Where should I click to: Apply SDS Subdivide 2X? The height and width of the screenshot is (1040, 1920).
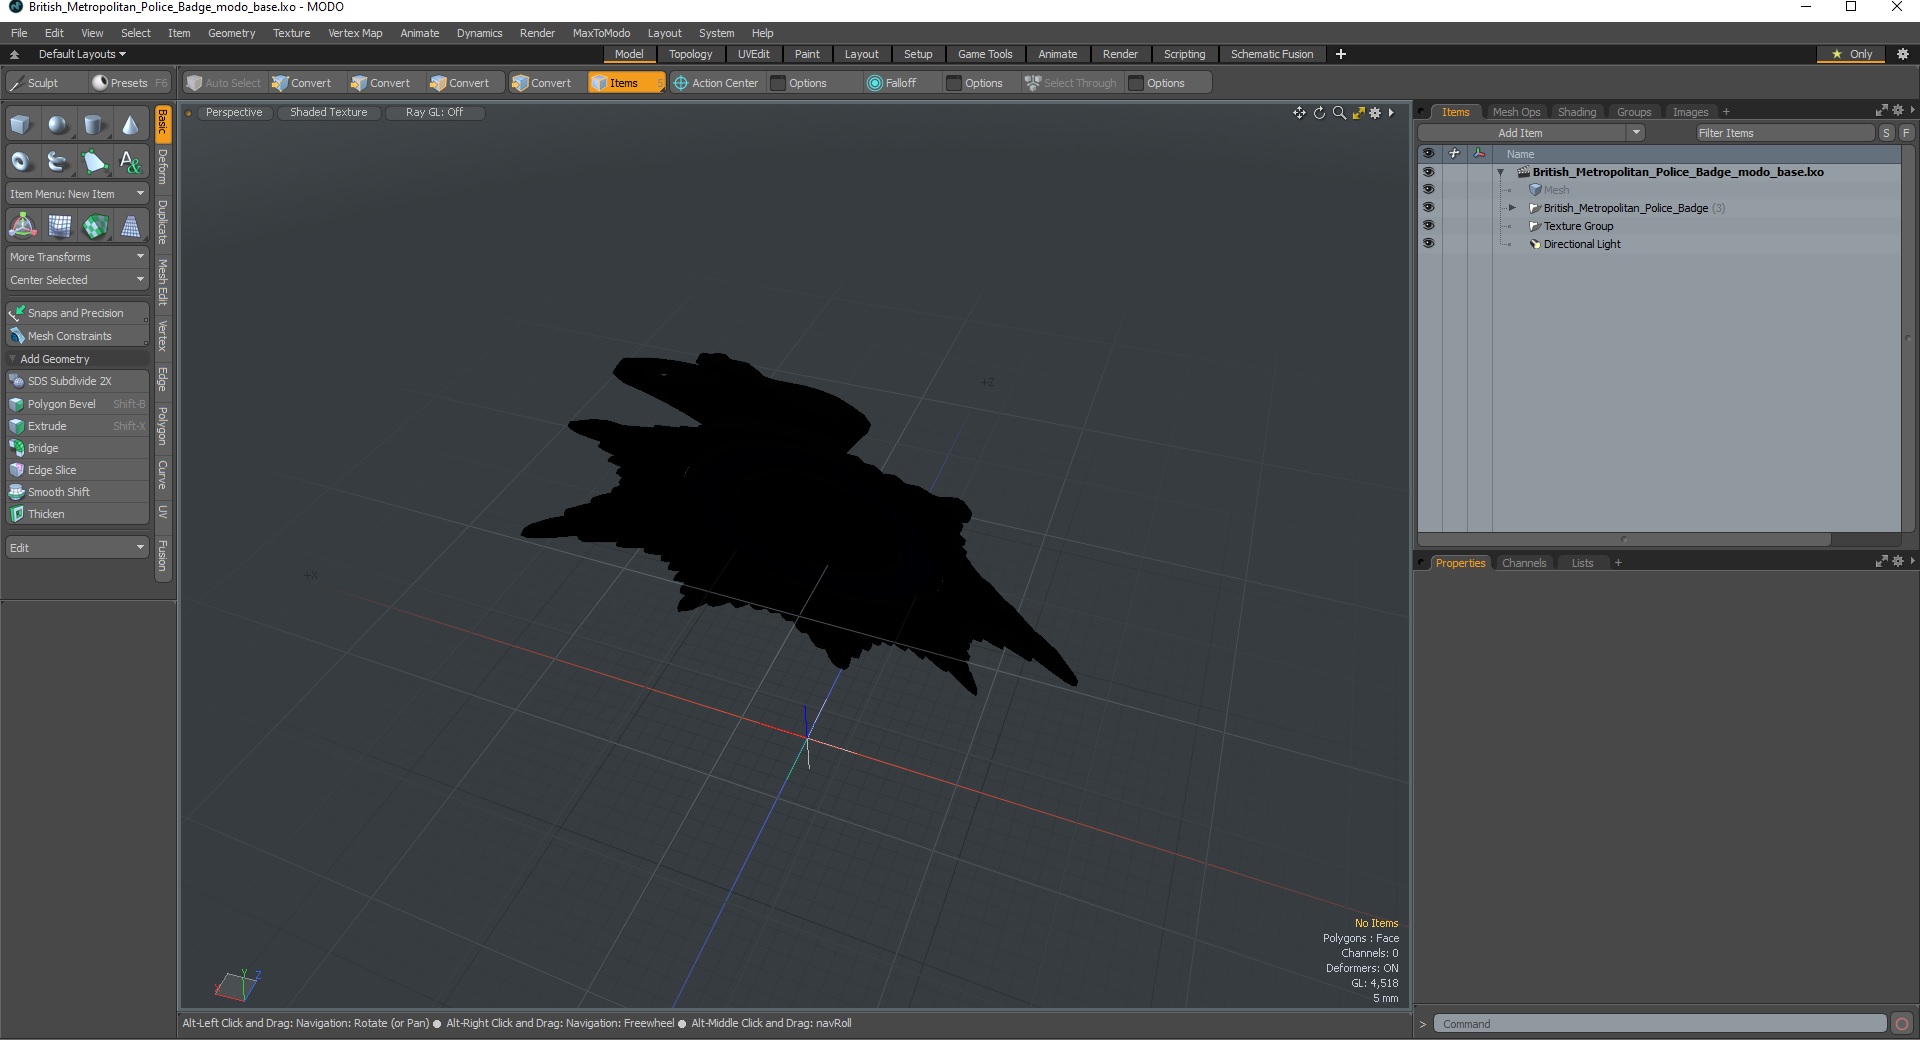point(78,381)
